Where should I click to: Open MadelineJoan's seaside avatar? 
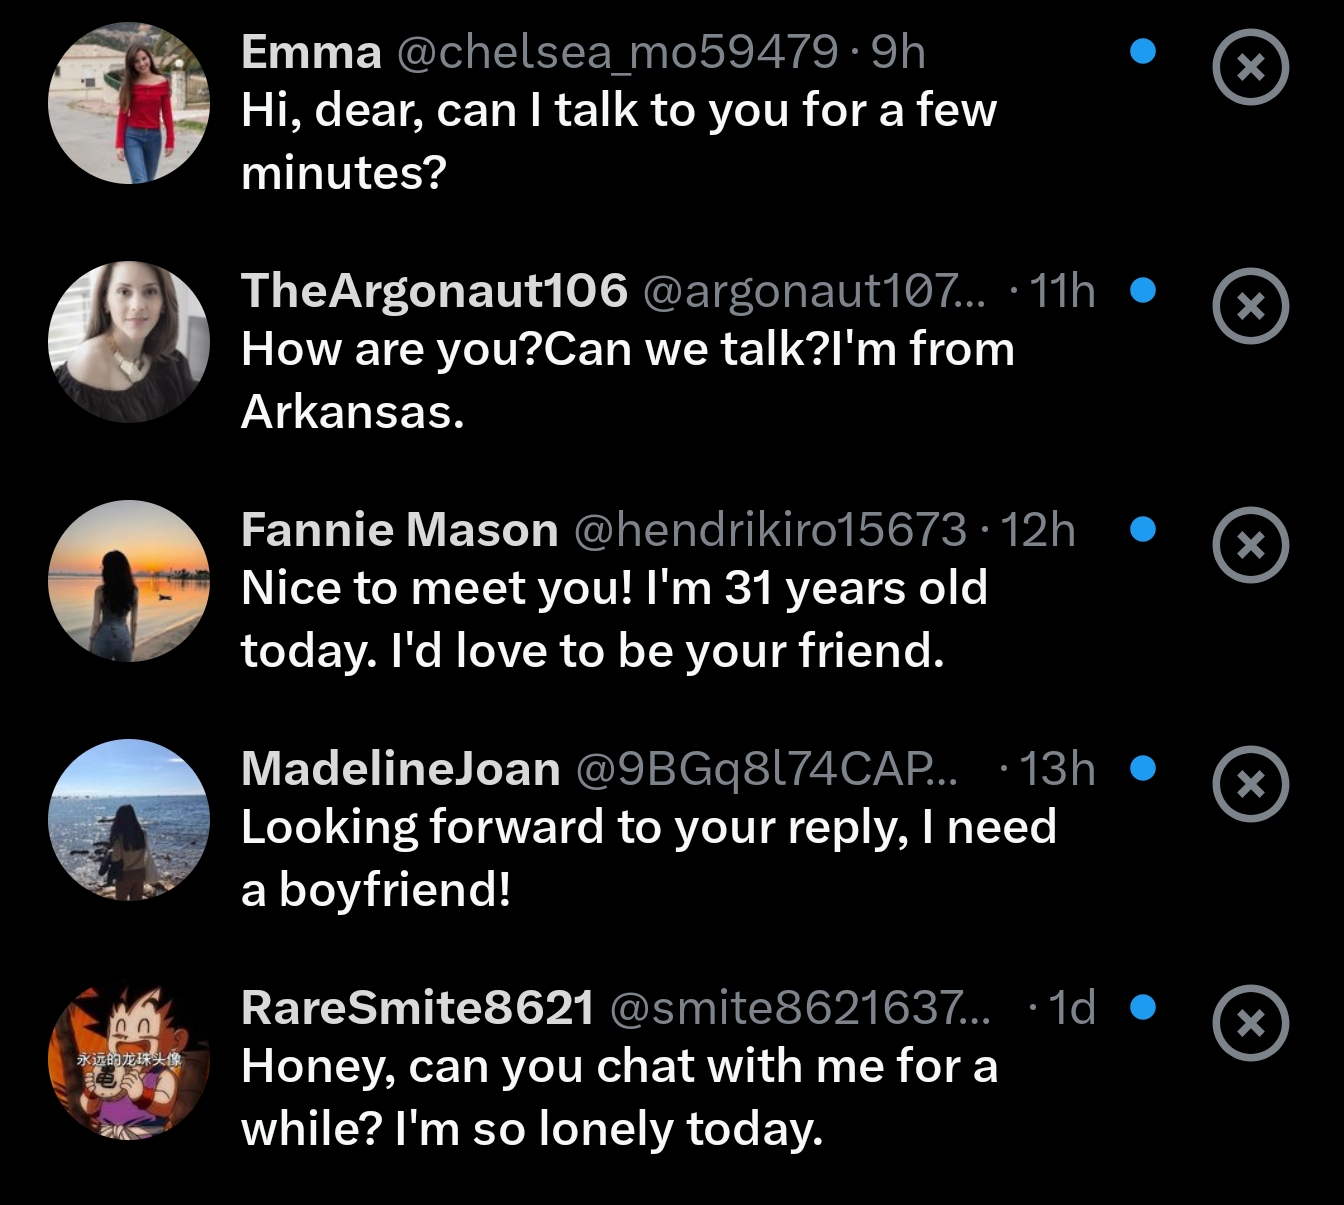[x=129, y=820]
